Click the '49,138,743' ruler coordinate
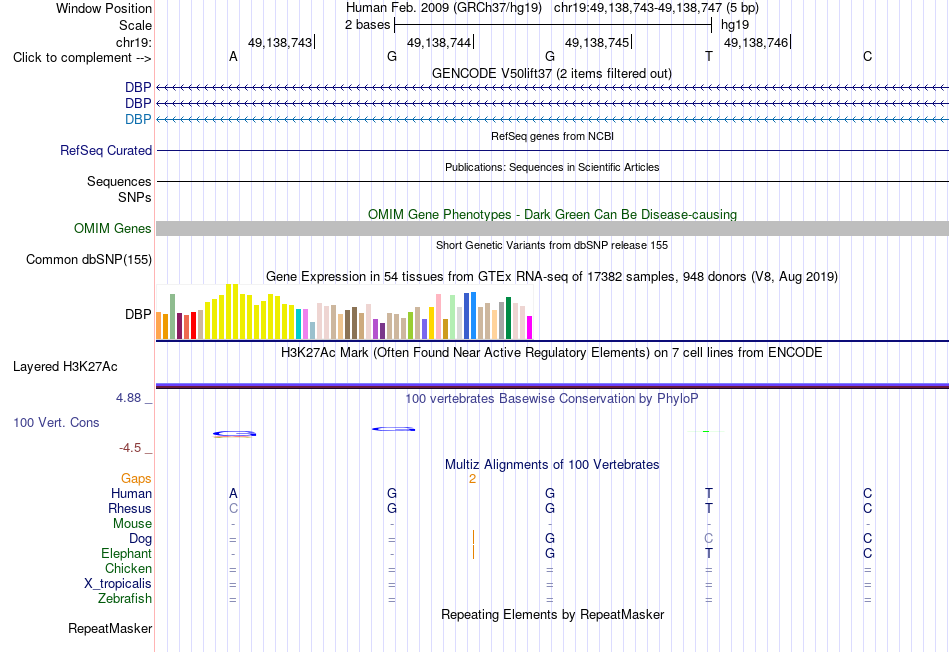The height and width of the screenshot is (652, 950). pos(280,42)
